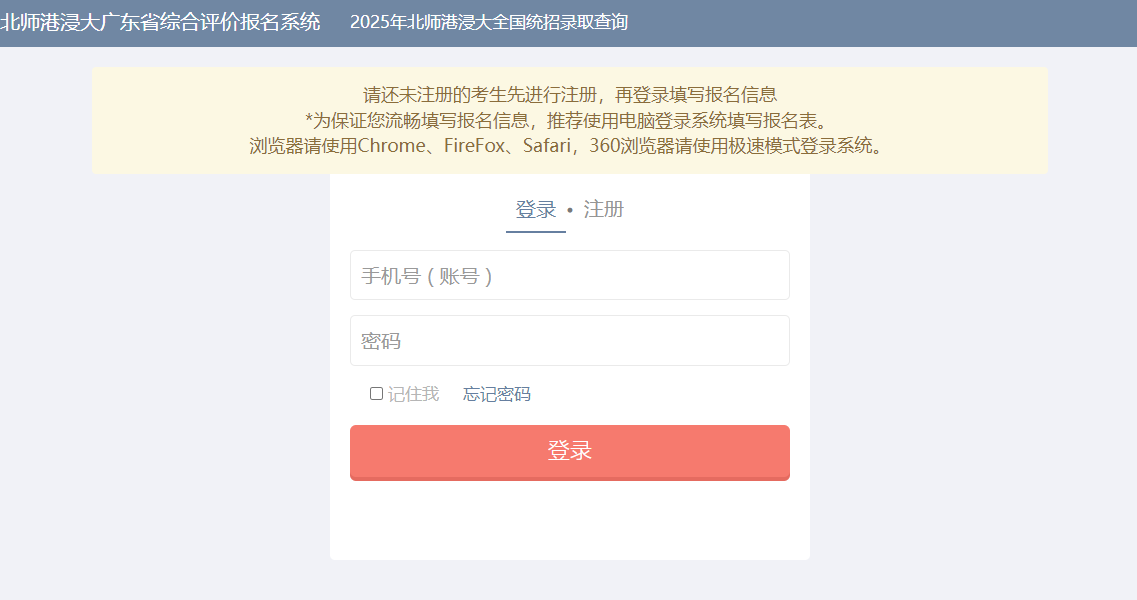Focus the 手机号（账号）input field
Viewport: 1137px width, 600px height.
[x=570, y=275]
